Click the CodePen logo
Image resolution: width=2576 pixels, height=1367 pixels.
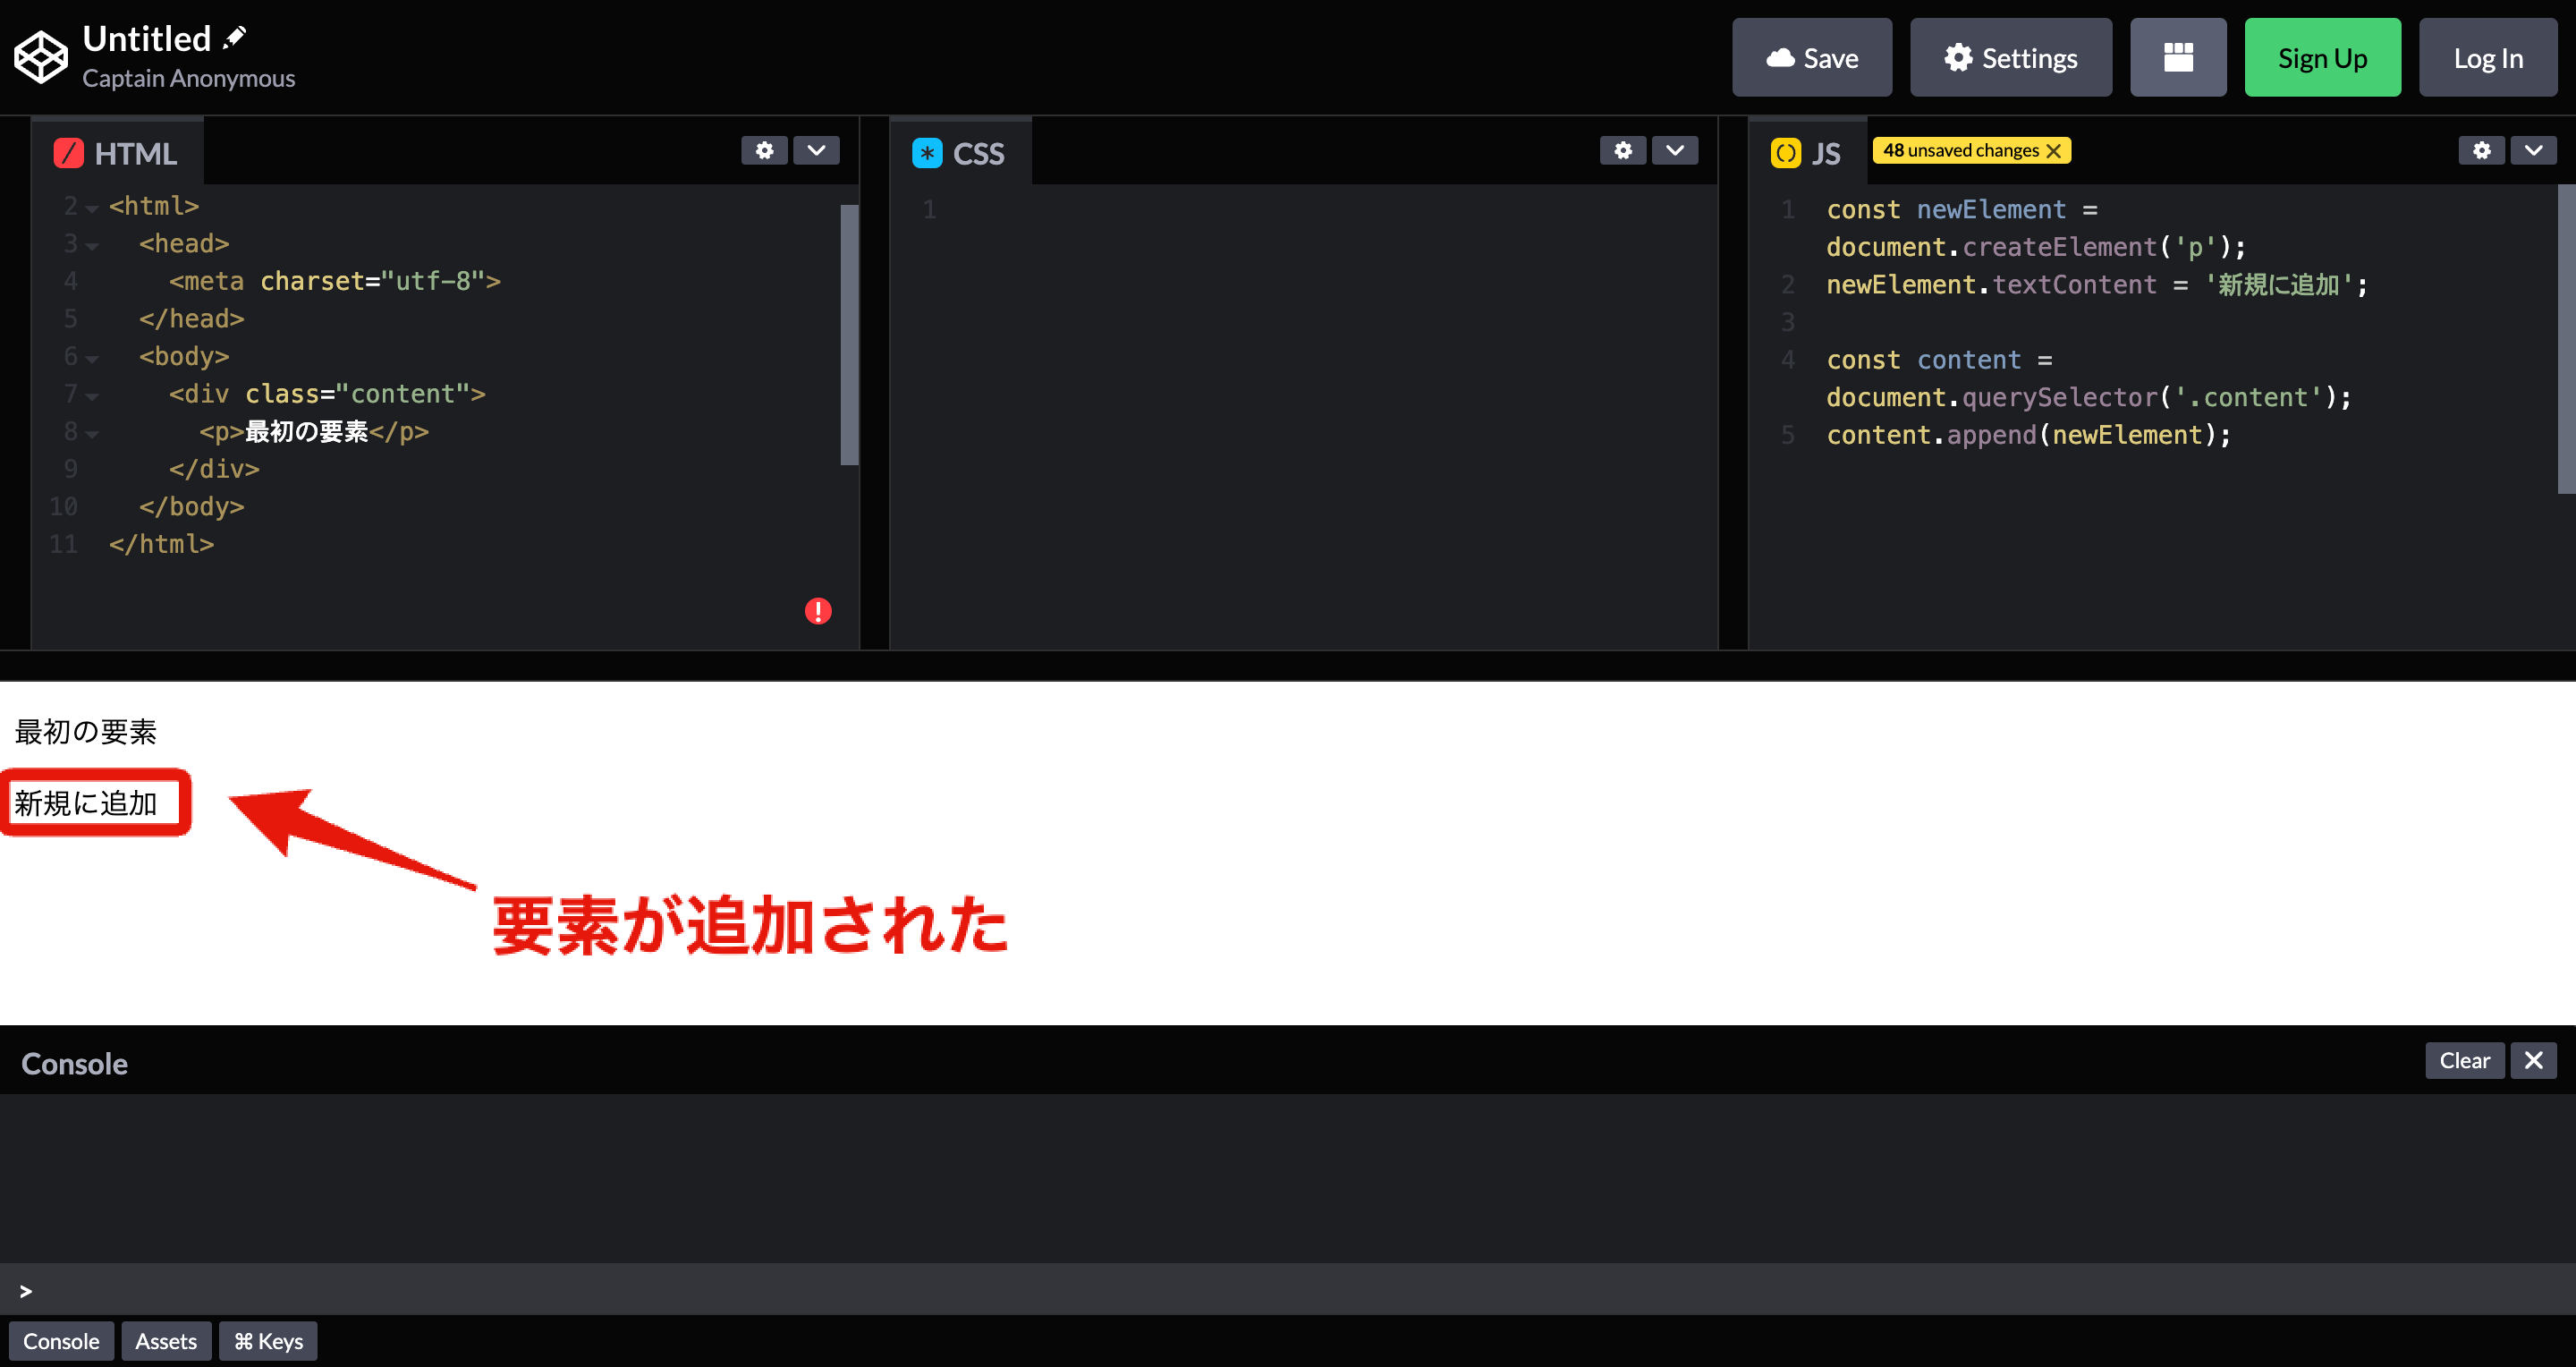[40, 56]
